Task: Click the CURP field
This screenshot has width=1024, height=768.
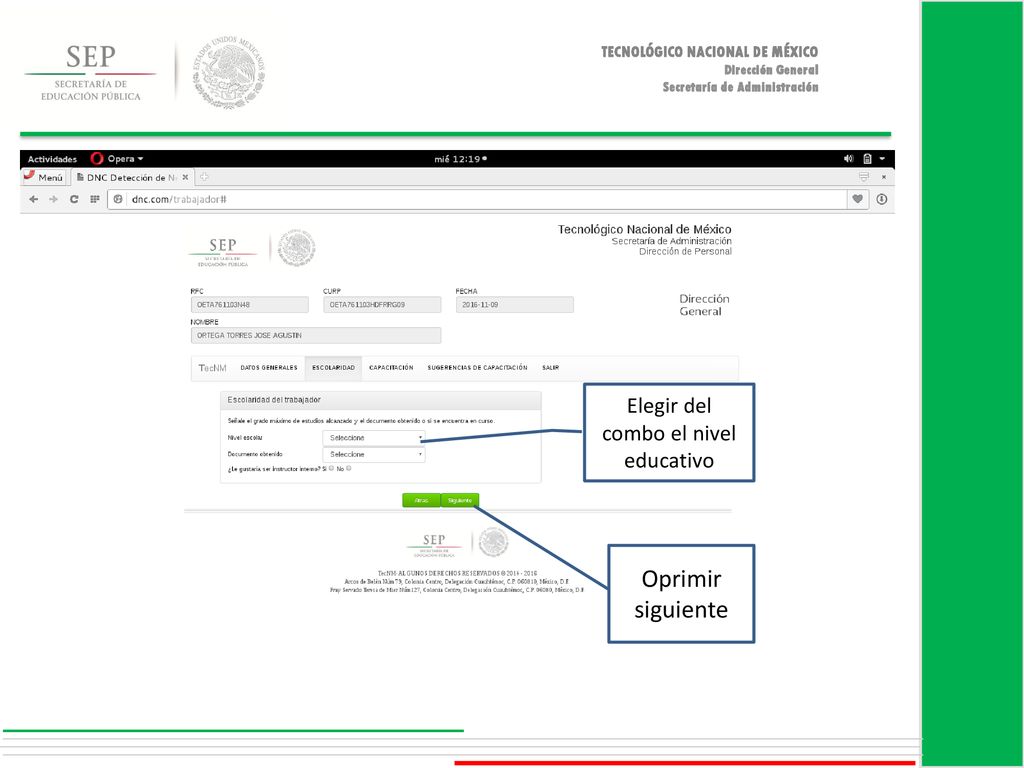Action: coord(382,304)
